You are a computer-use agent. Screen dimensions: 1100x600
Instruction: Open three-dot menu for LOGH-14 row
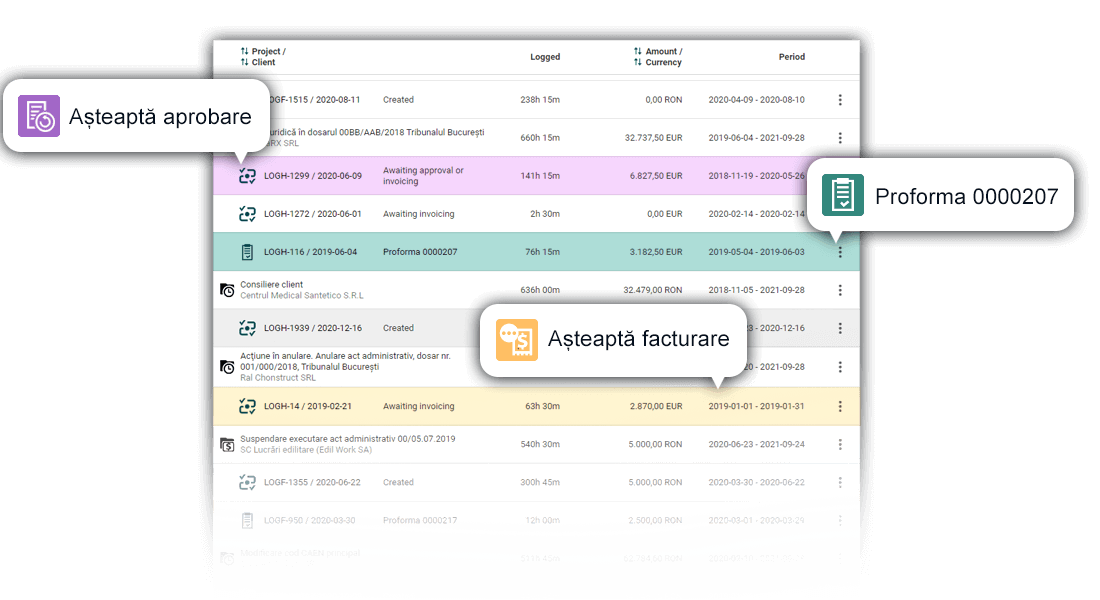tap(840, 406)
